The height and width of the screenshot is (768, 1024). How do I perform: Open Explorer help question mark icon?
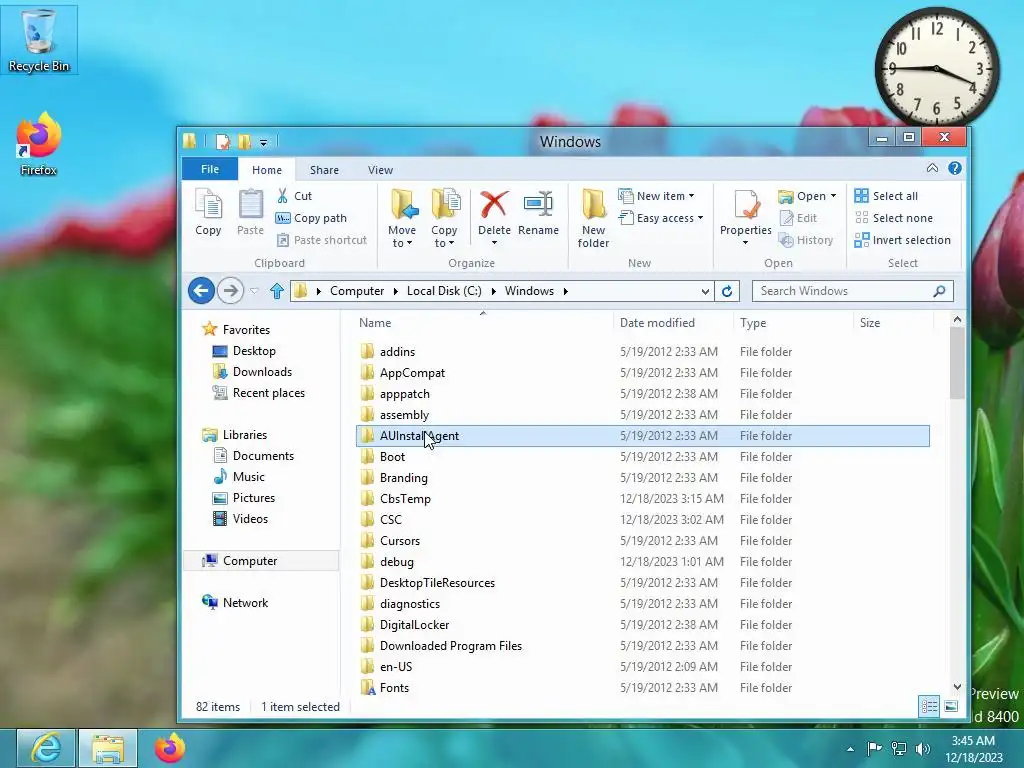(x=955, y=168)
